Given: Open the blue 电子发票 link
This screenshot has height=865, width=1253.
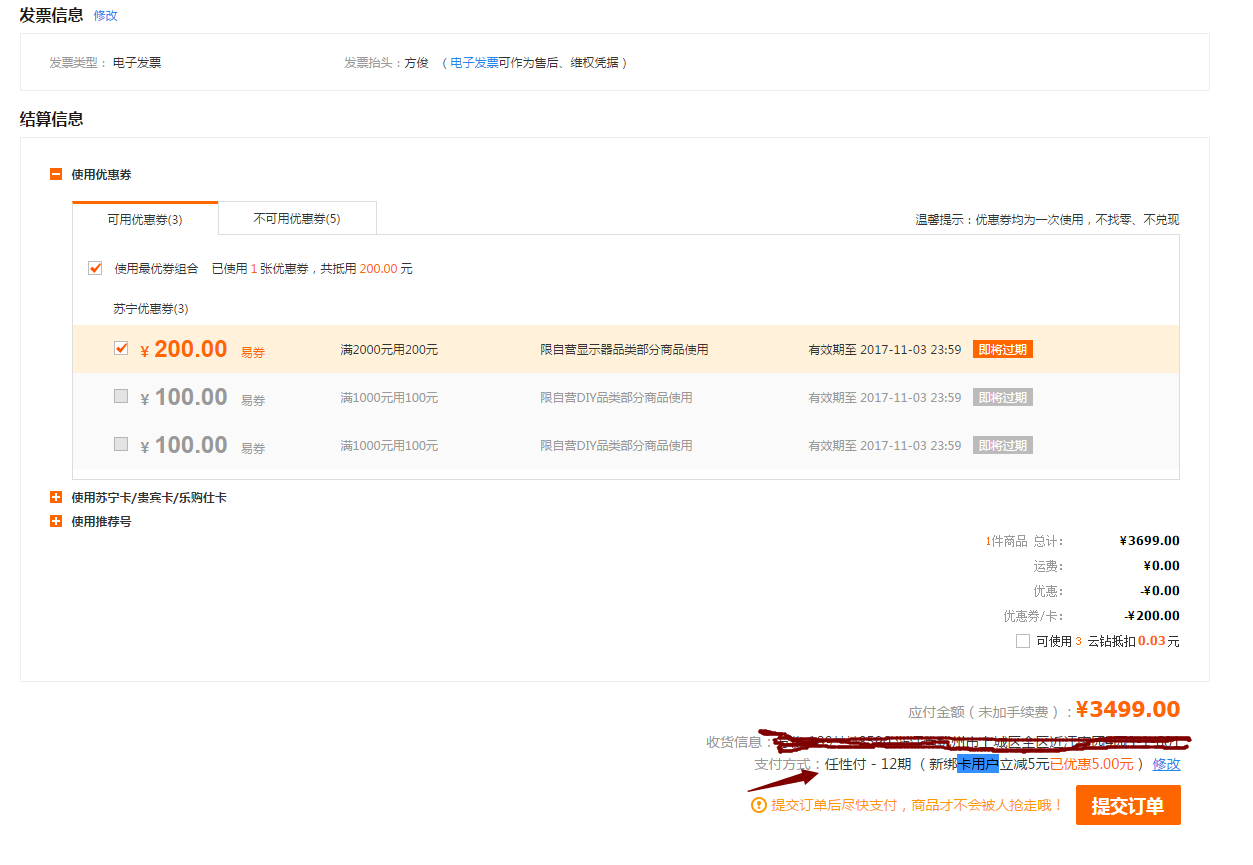Looking at the screenshot, I should pyautogui.click(x=475, y=62).
